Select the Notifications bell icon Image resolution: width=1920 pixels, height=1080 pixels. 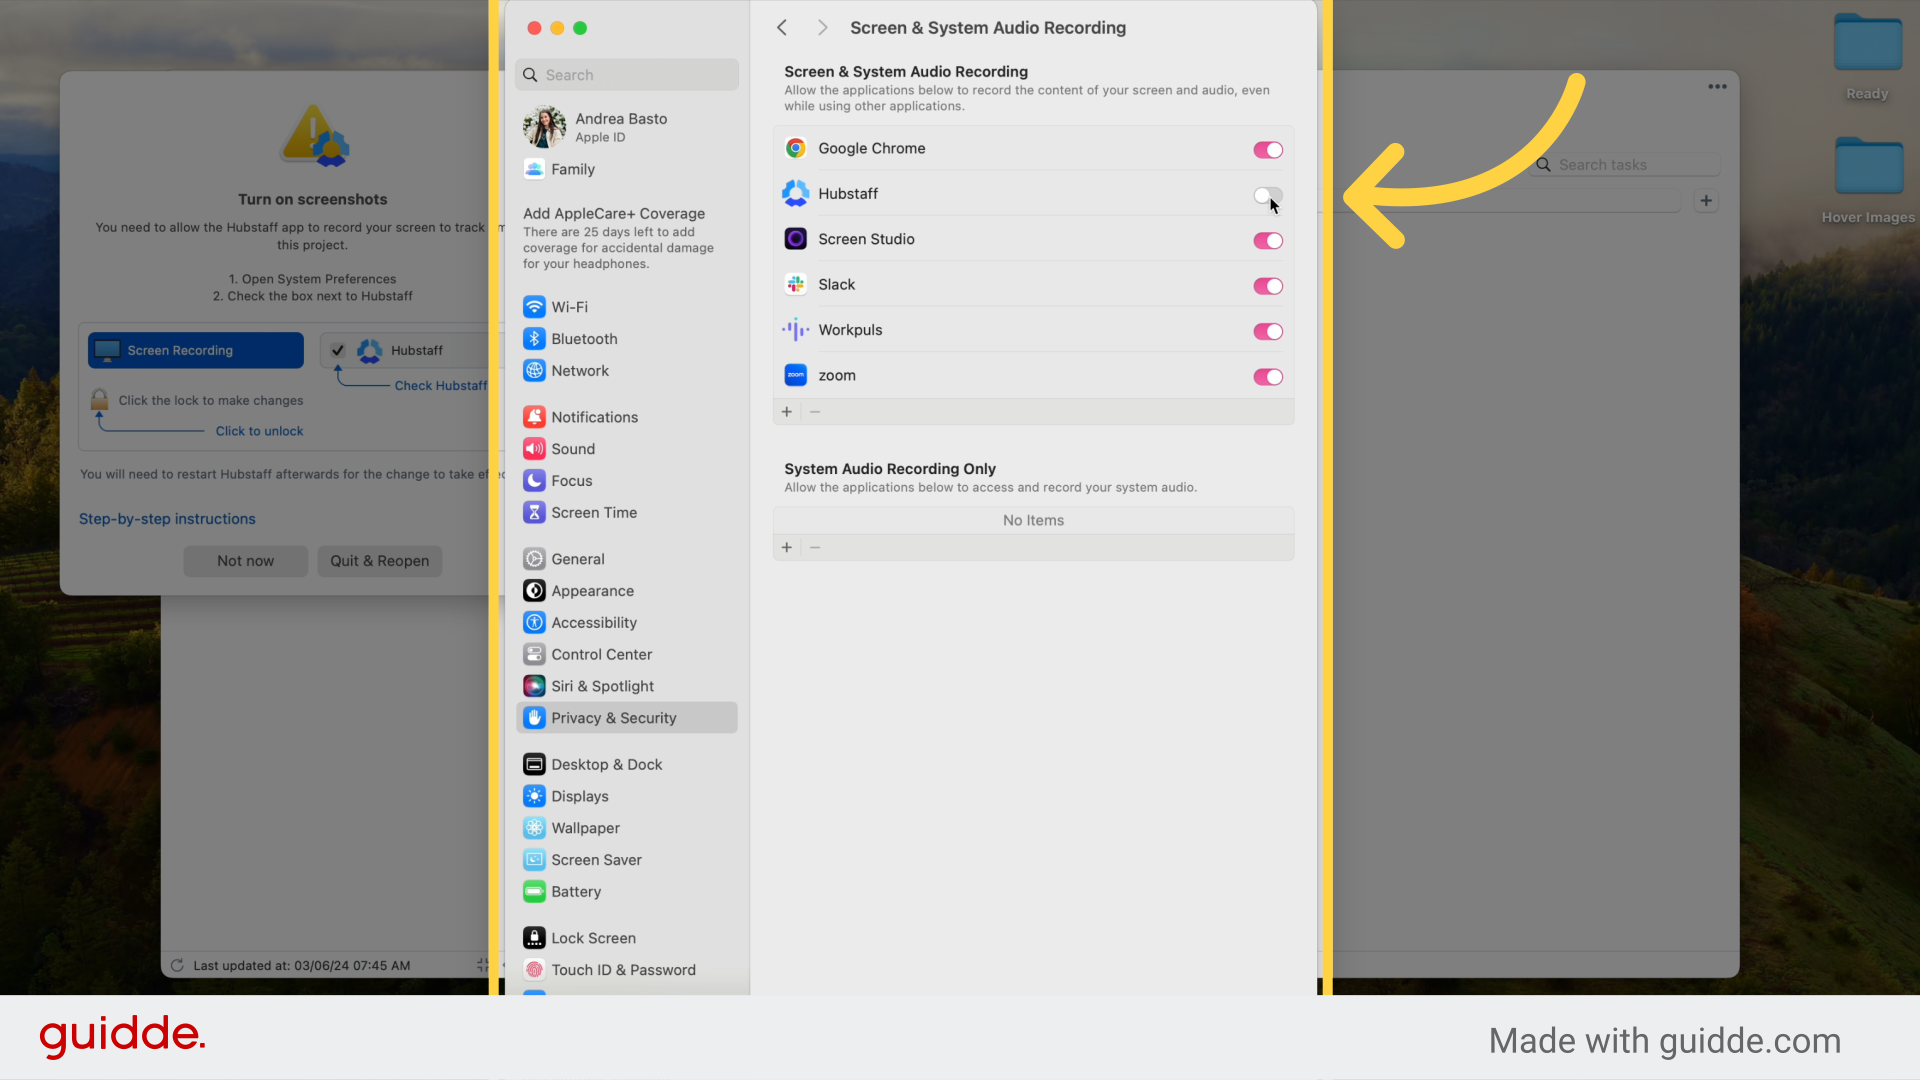[x=534, y=417]
